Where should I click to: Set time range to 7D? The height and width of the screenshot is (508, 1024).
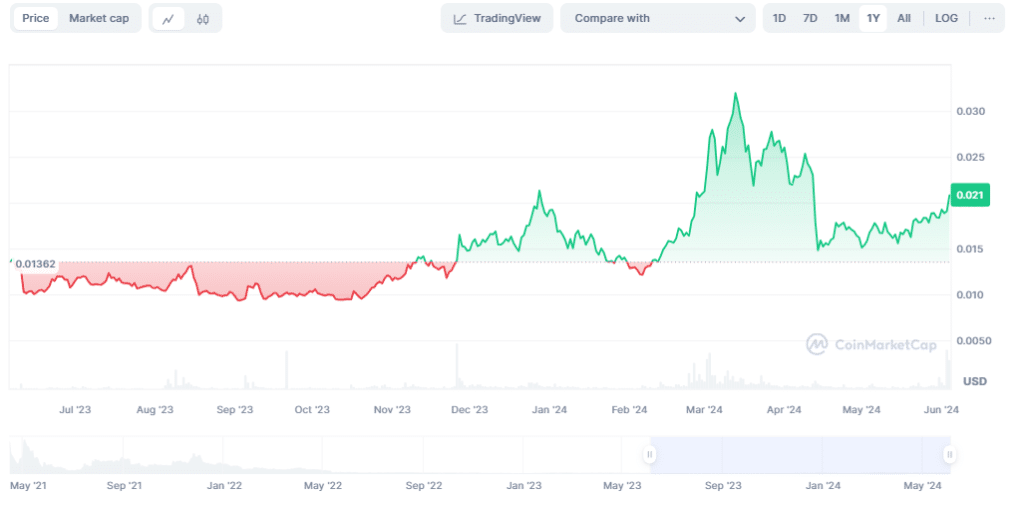(810, 18)
